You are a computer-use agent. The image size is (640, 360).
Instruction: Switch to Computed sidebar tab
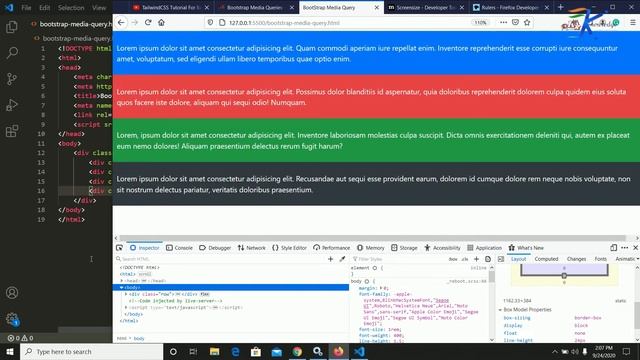click(x=546, y=259)
